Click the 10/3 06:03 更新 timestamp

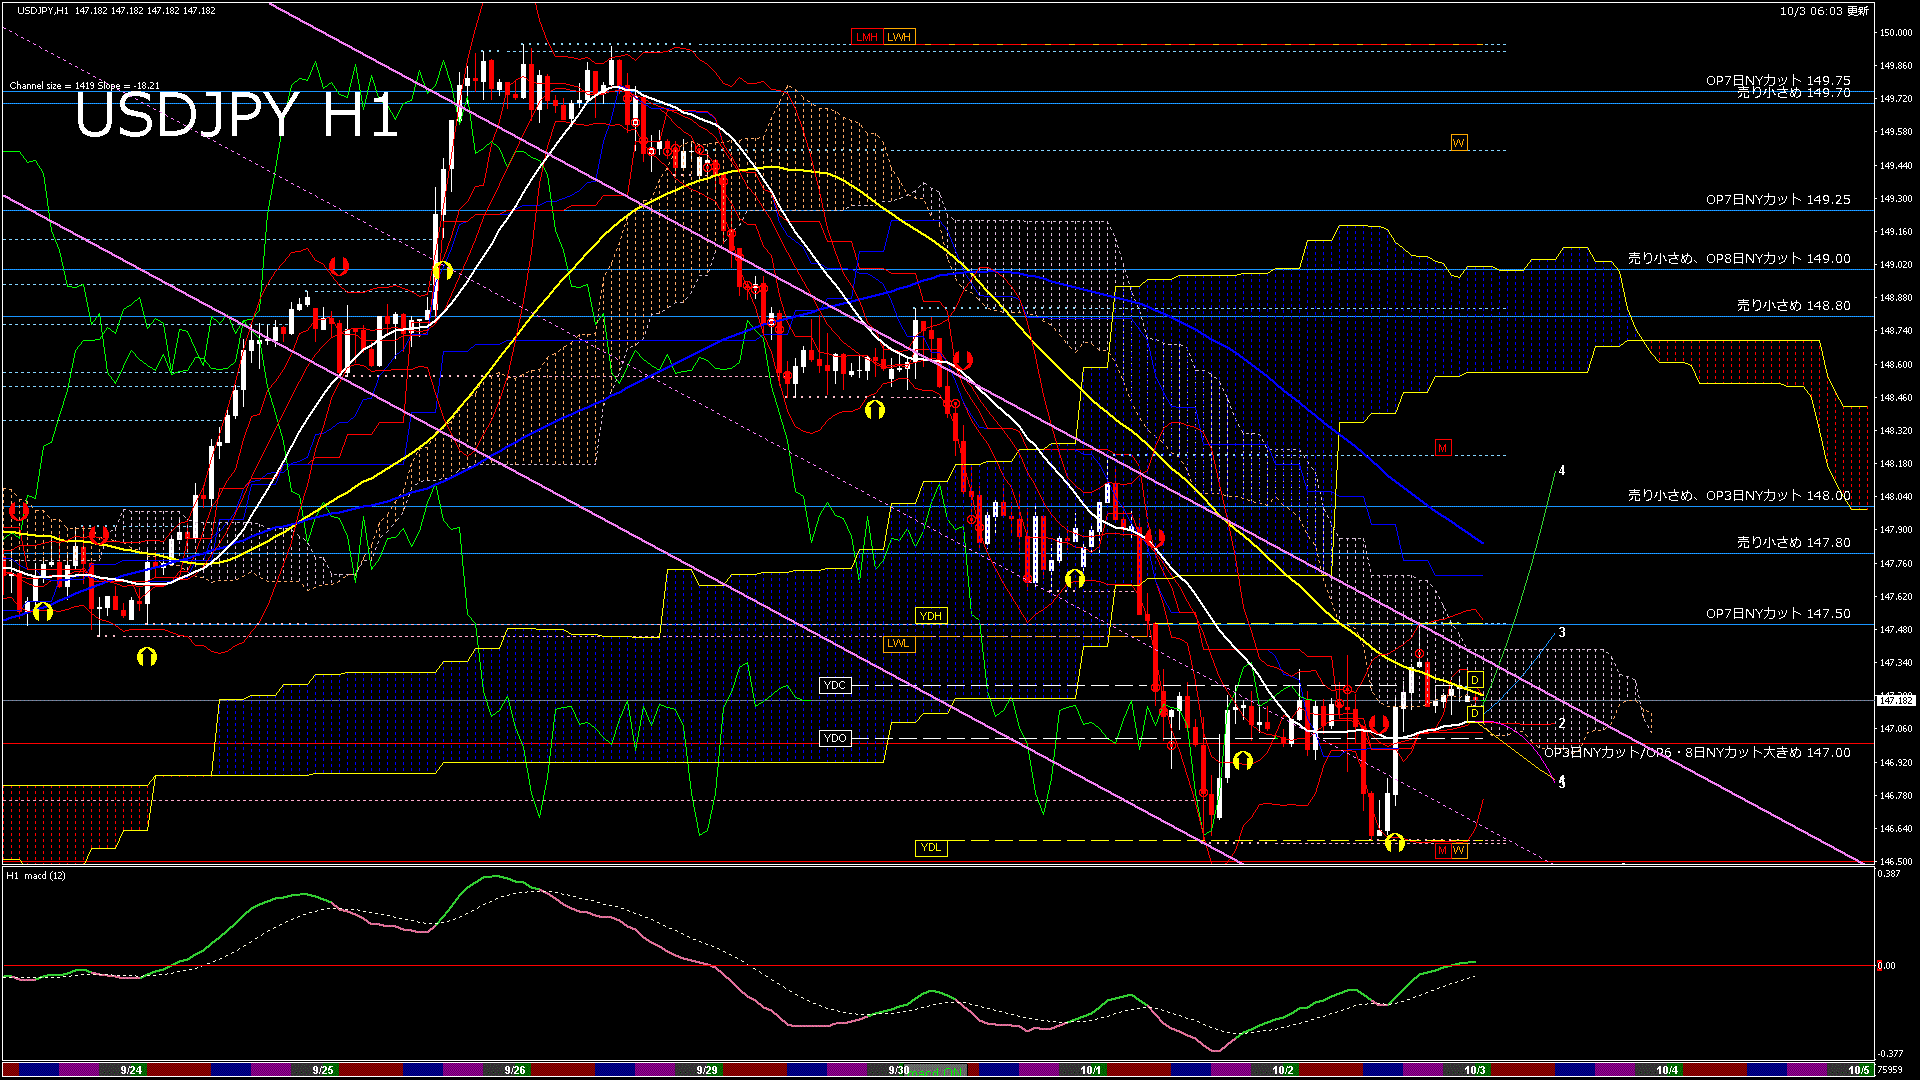(1824, 11)
